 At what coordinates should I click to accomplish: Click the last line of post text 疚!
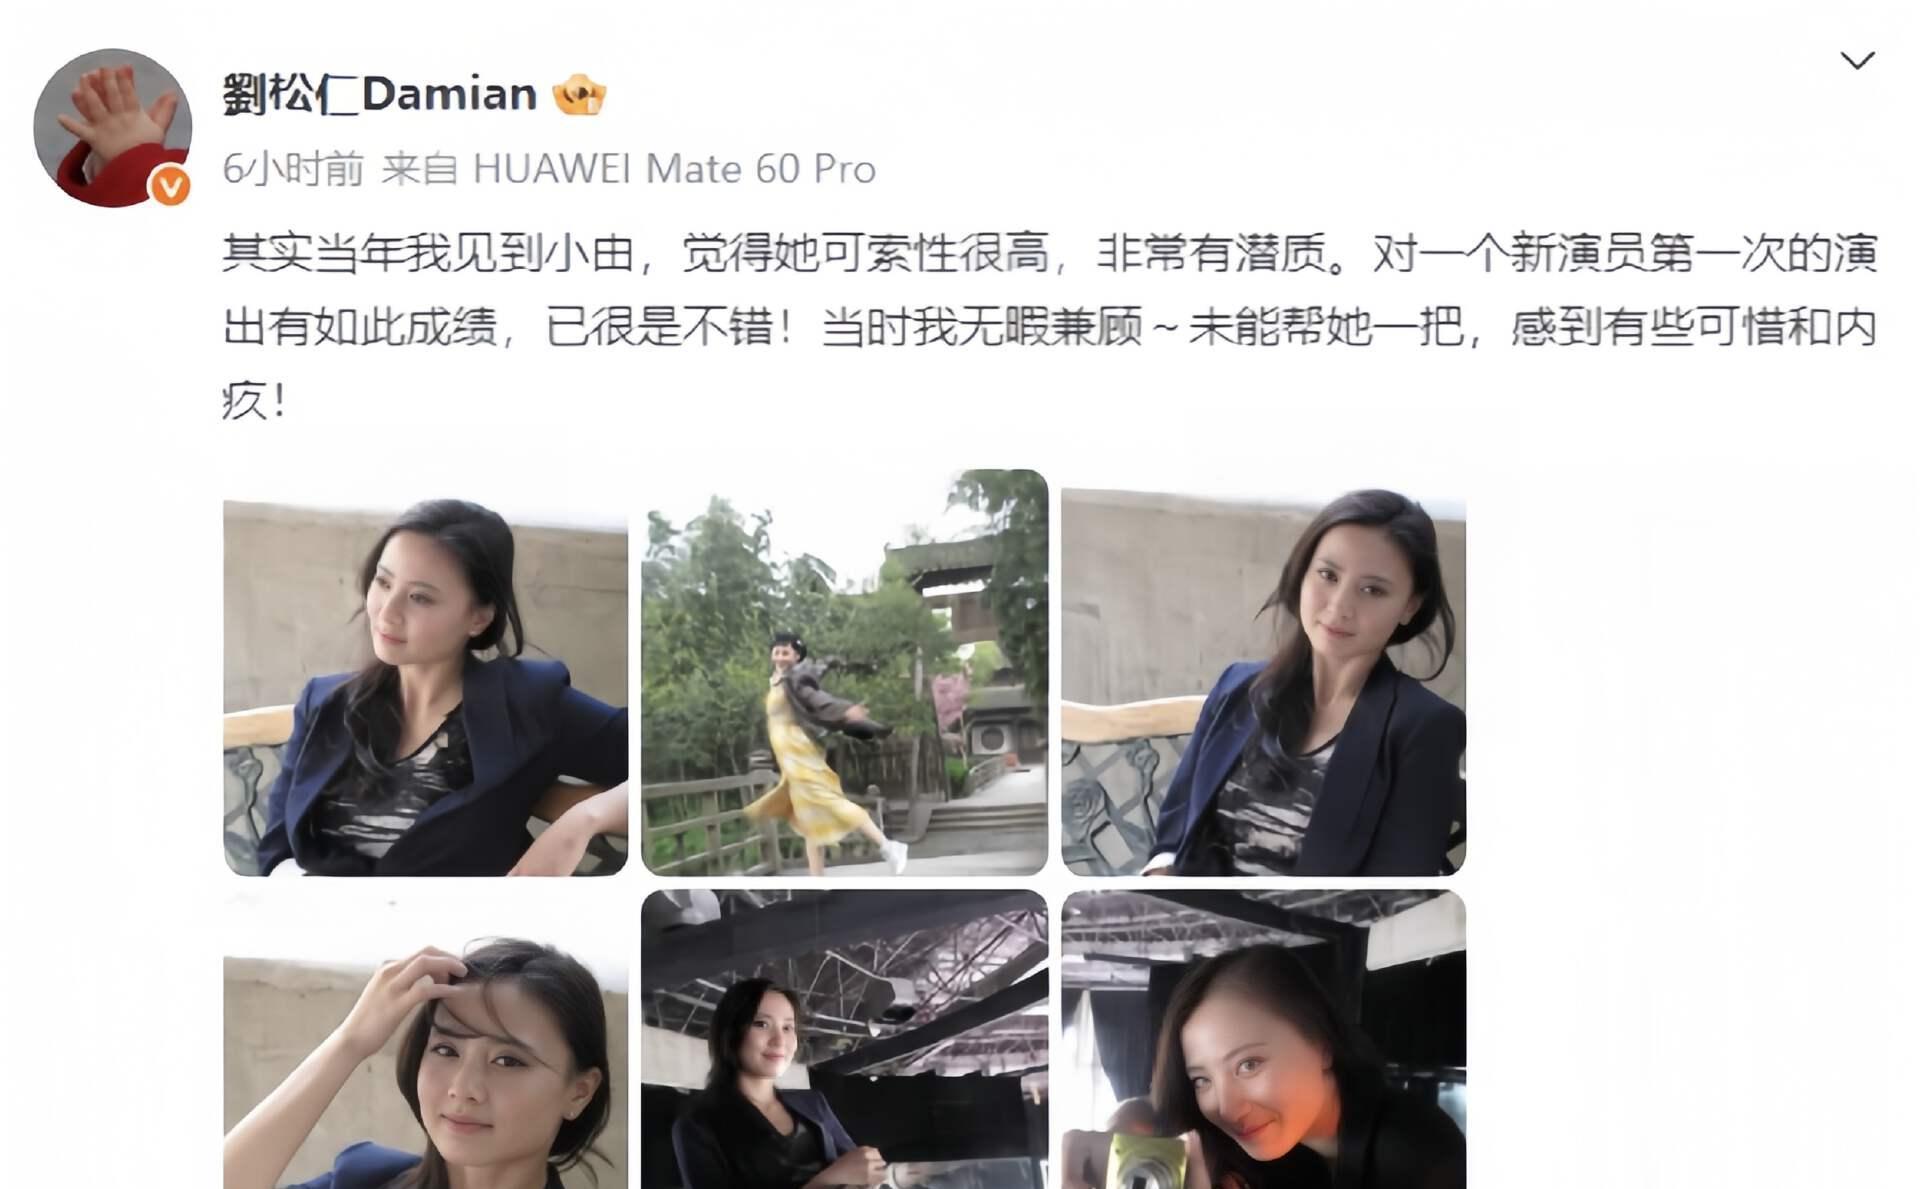256,401
